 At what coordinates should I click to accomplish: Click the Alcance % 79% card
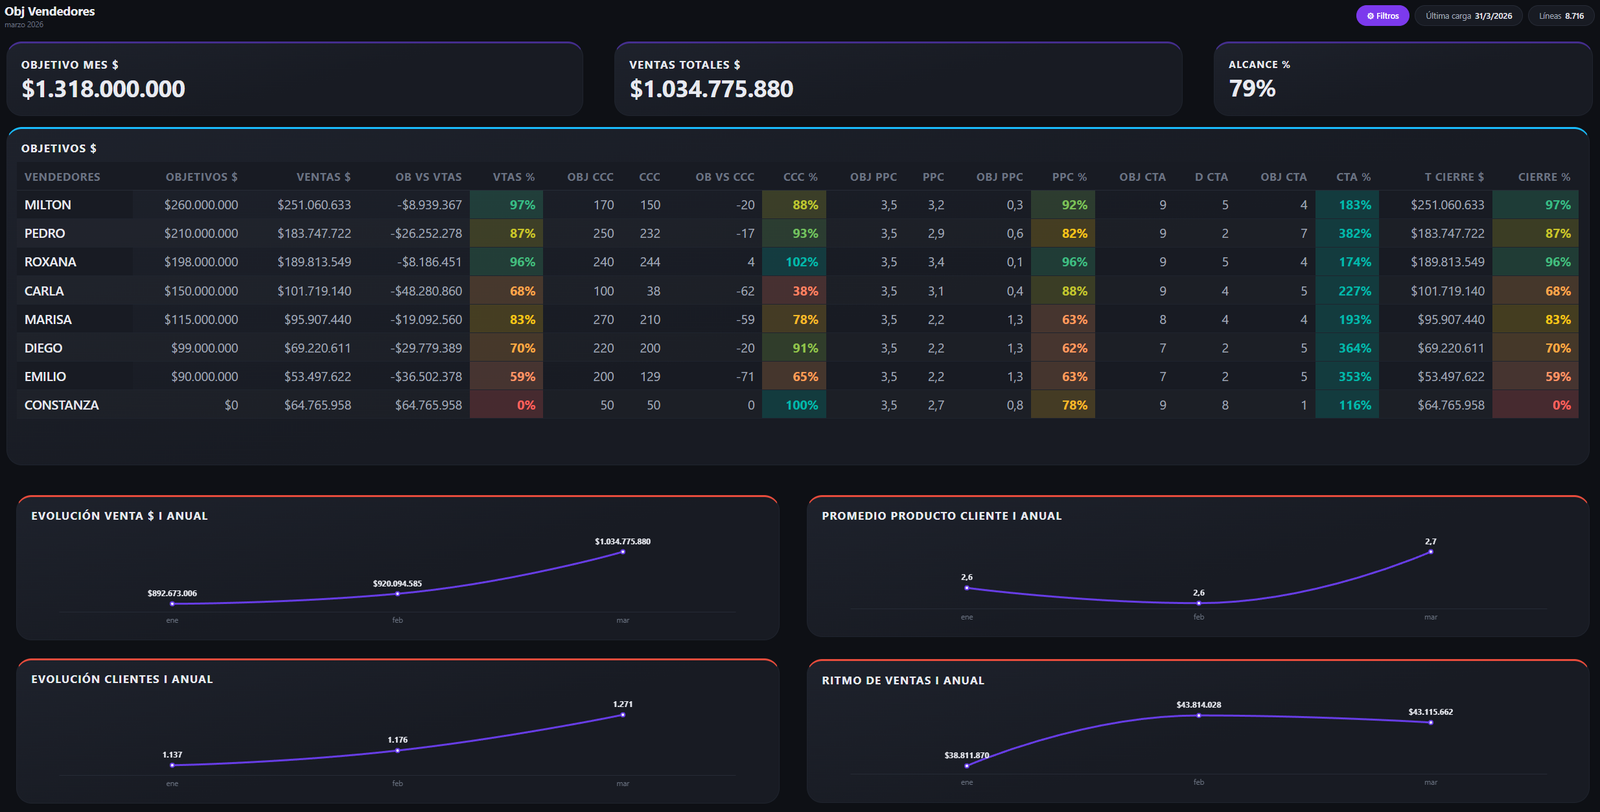(1403, 79)
